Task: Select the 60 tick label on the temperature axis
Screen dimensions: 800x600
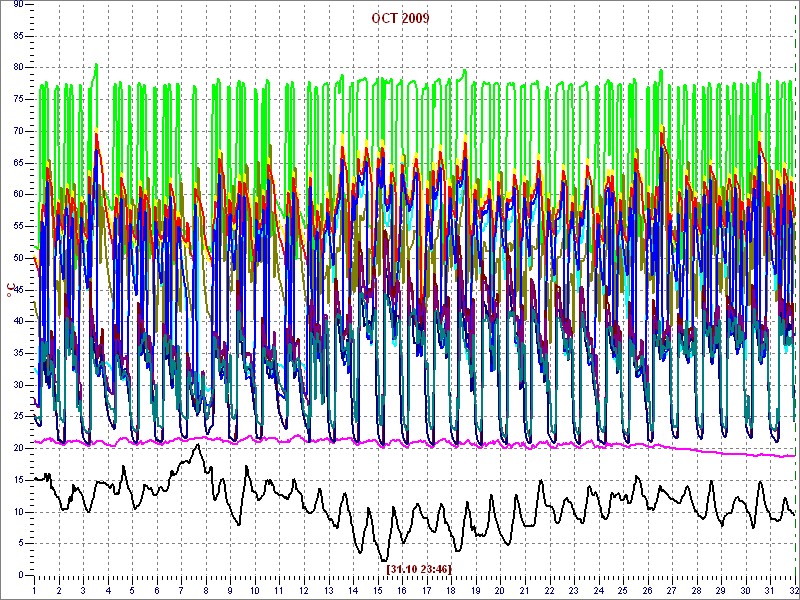Action: coord(17,194)
